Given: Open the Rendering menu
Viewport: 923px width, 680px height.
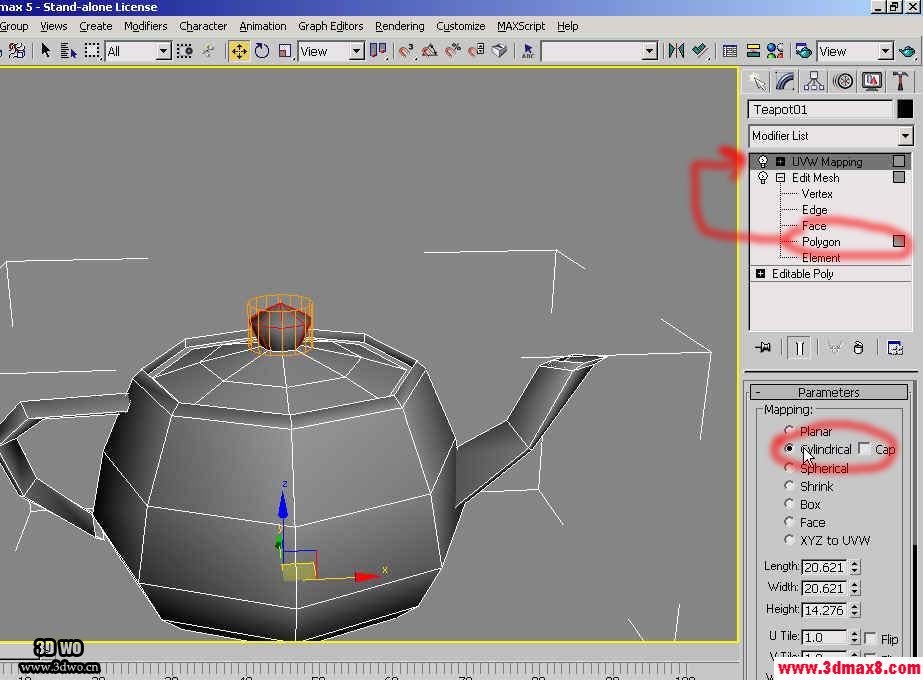Looking at the screenshot, I should (400, 26).
